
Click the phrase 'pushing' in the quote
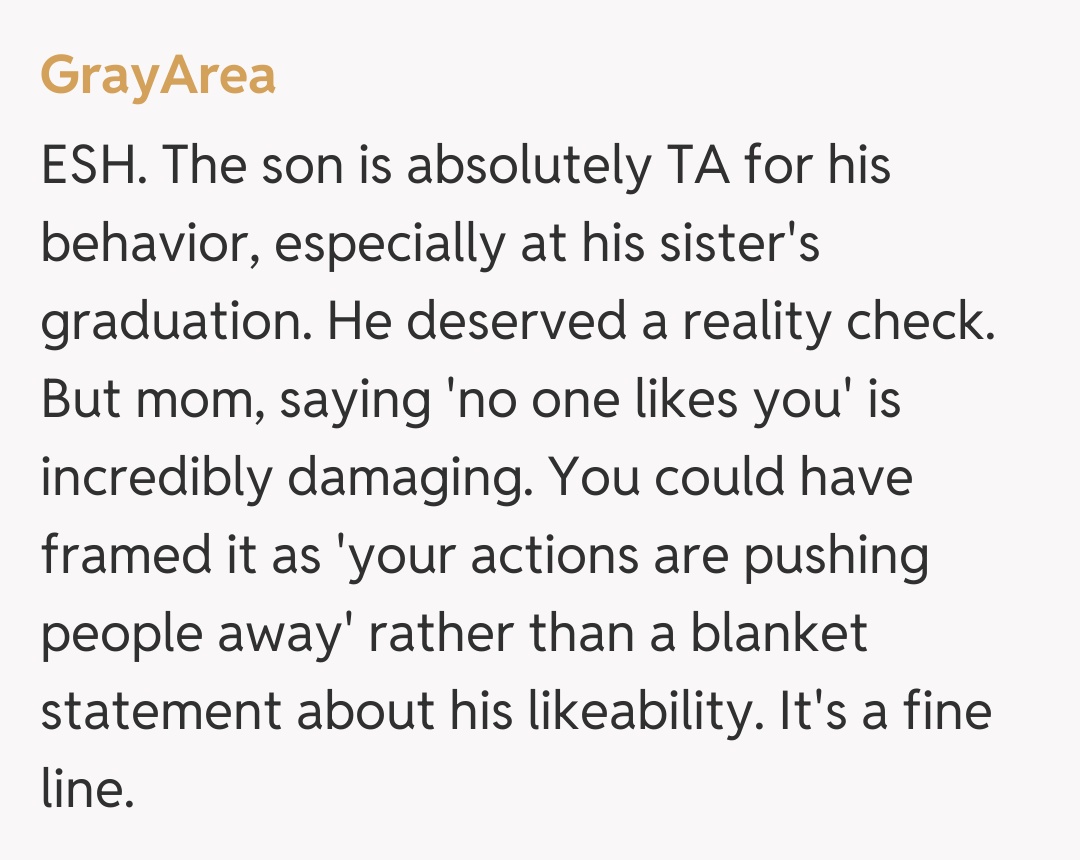(835, 558)
